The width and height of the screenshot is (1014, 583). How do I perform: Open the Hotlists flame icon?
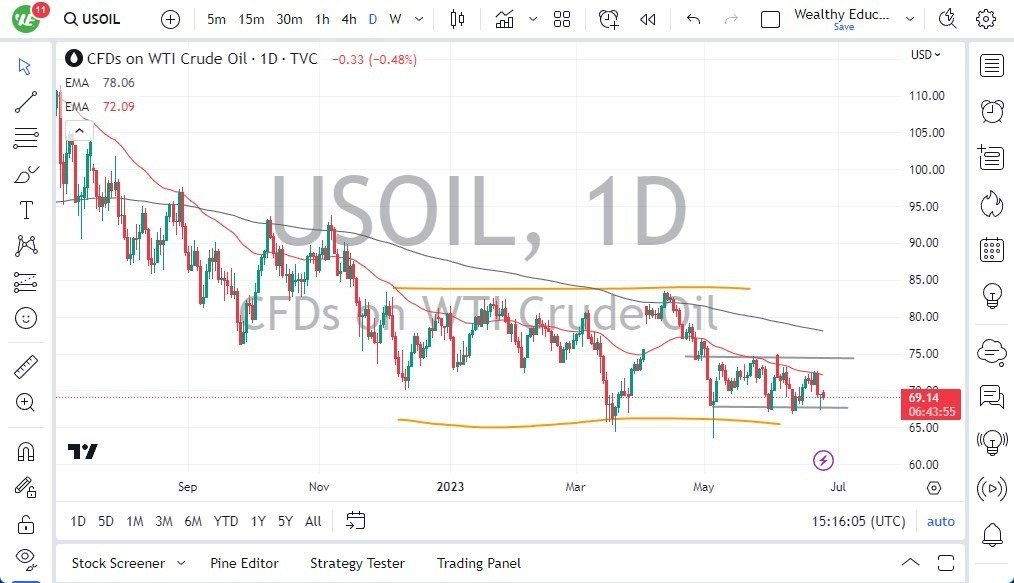[991, 203]
